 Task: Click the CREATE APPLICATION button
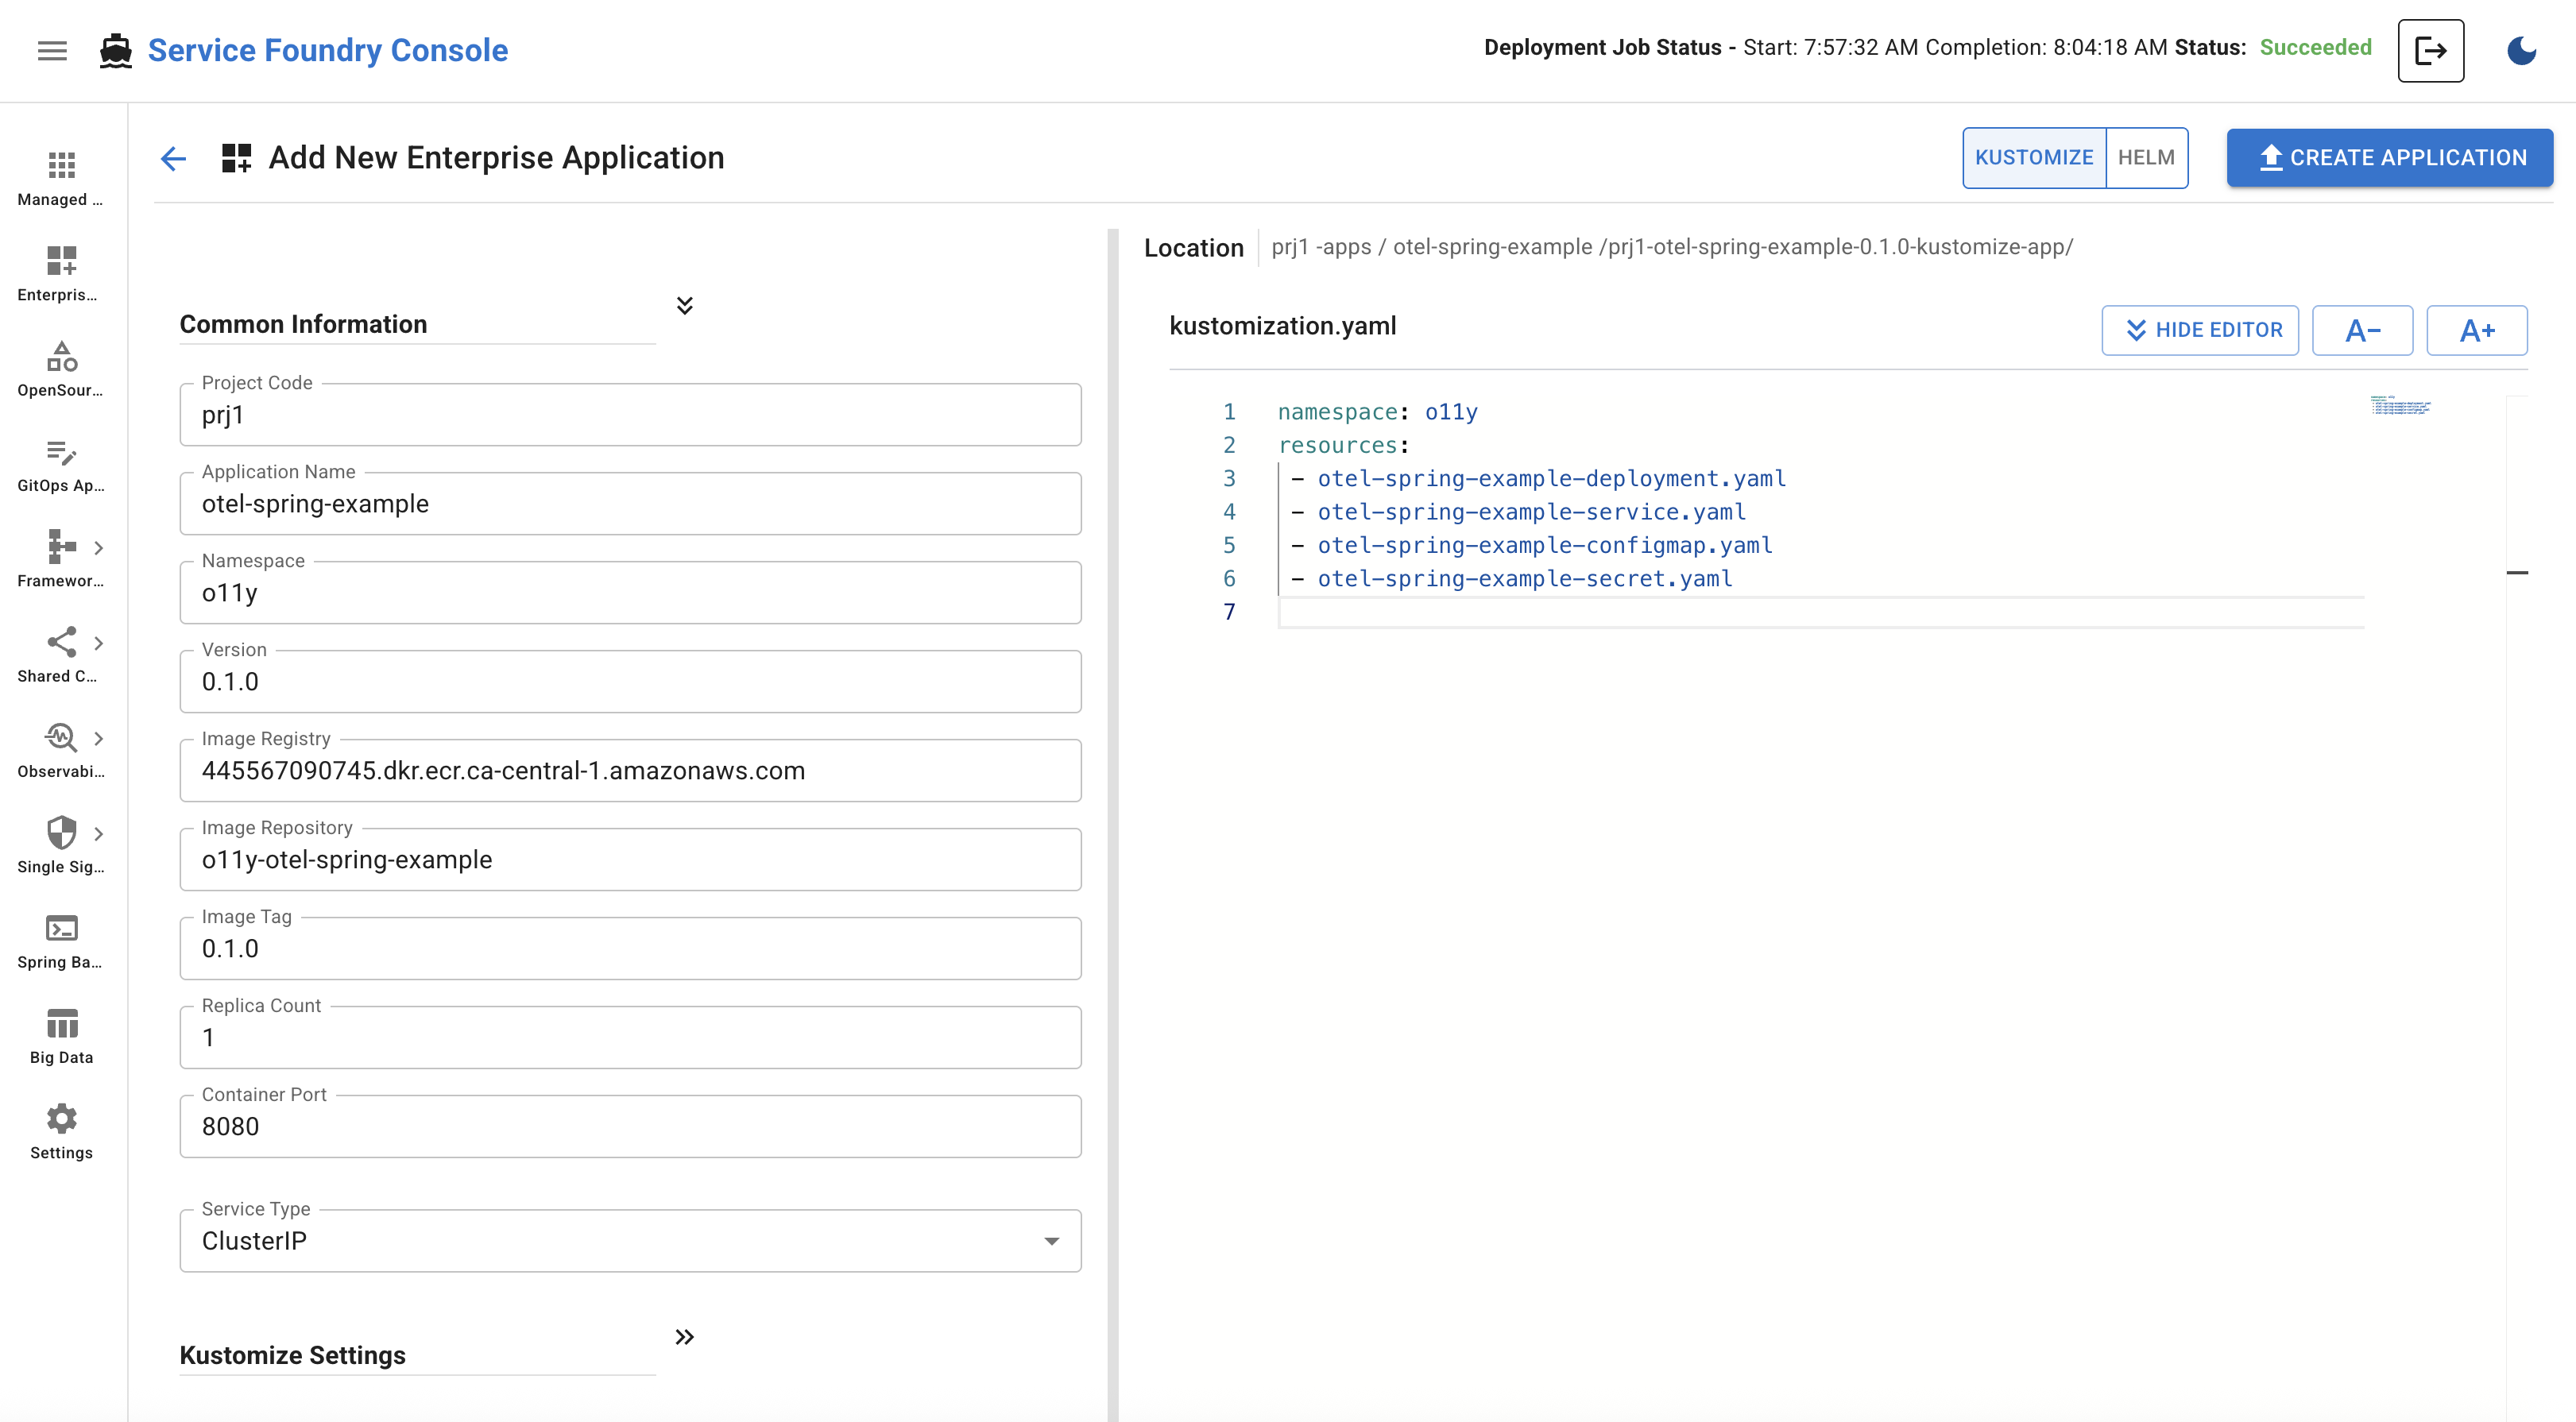click(x=2389, y=157)
